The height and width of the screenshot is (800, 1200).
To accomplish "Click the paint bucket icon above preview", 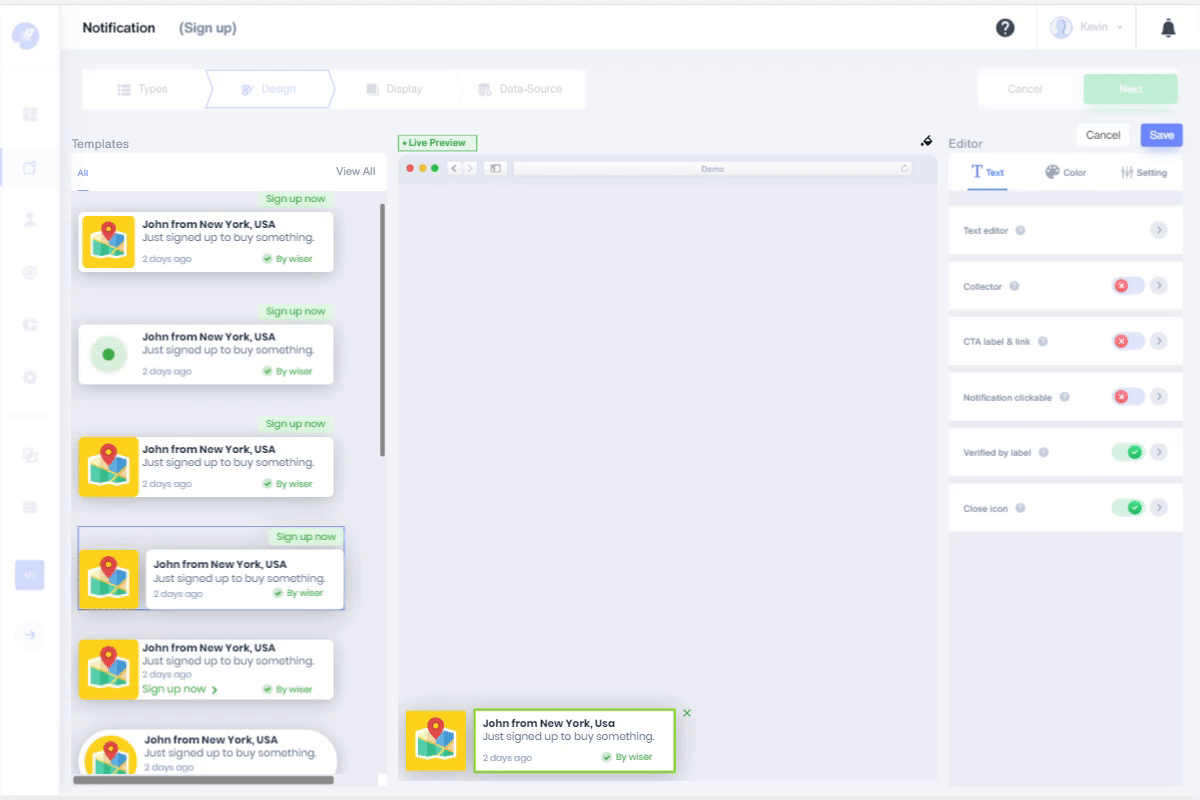I will tap(926, 141).
